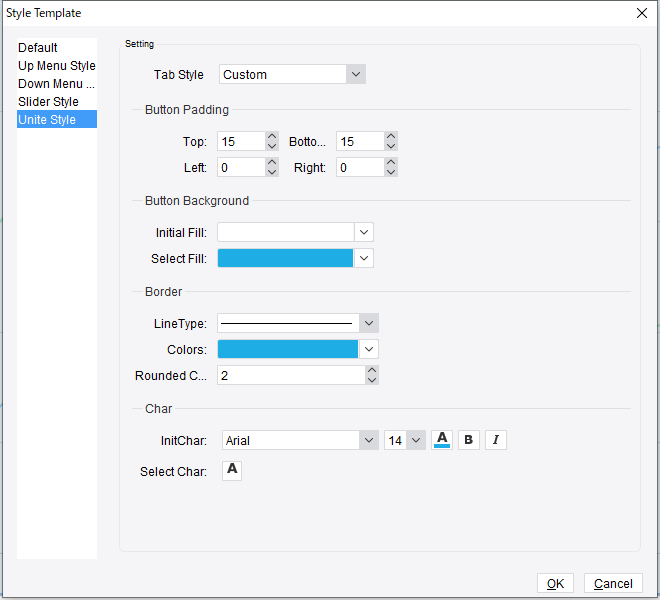Viewport: 660px width, 600px height.
Task: Click the InitChar font color icon
Action: click(x=443, y=440)
